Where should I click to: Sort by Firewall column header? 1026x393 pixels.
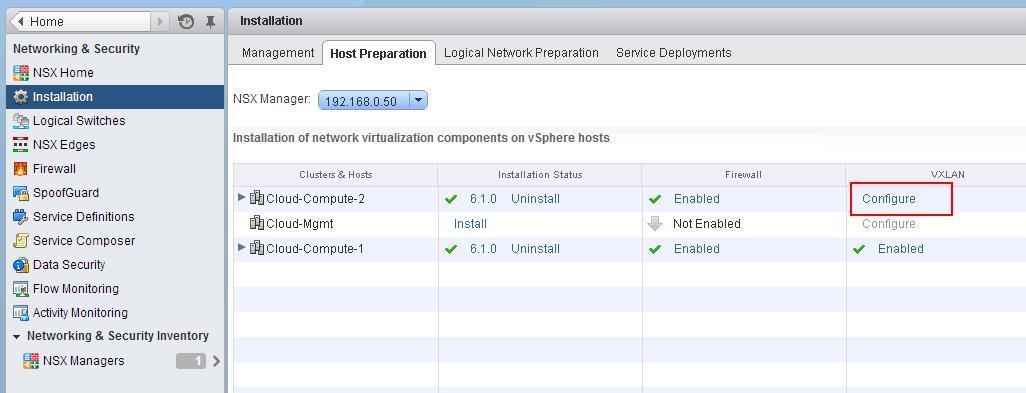pyautogui.click(x=744, y=175)
